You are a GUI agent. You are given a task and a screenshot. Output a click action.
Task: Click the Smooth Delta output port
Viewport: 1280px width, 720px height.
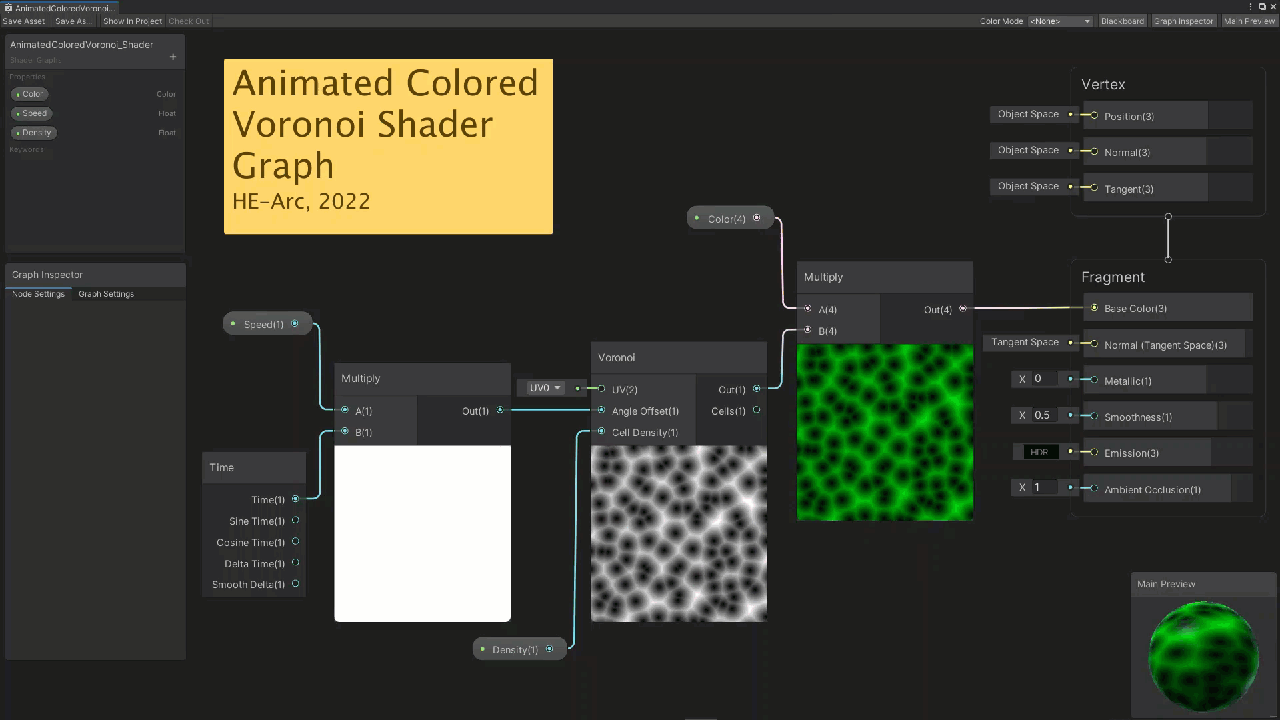tap(295, 584)
